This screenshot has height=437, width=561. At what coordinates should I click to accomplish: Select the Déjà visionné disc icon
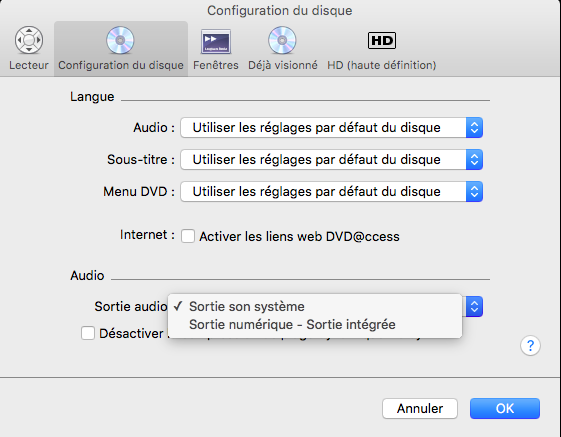282,40
